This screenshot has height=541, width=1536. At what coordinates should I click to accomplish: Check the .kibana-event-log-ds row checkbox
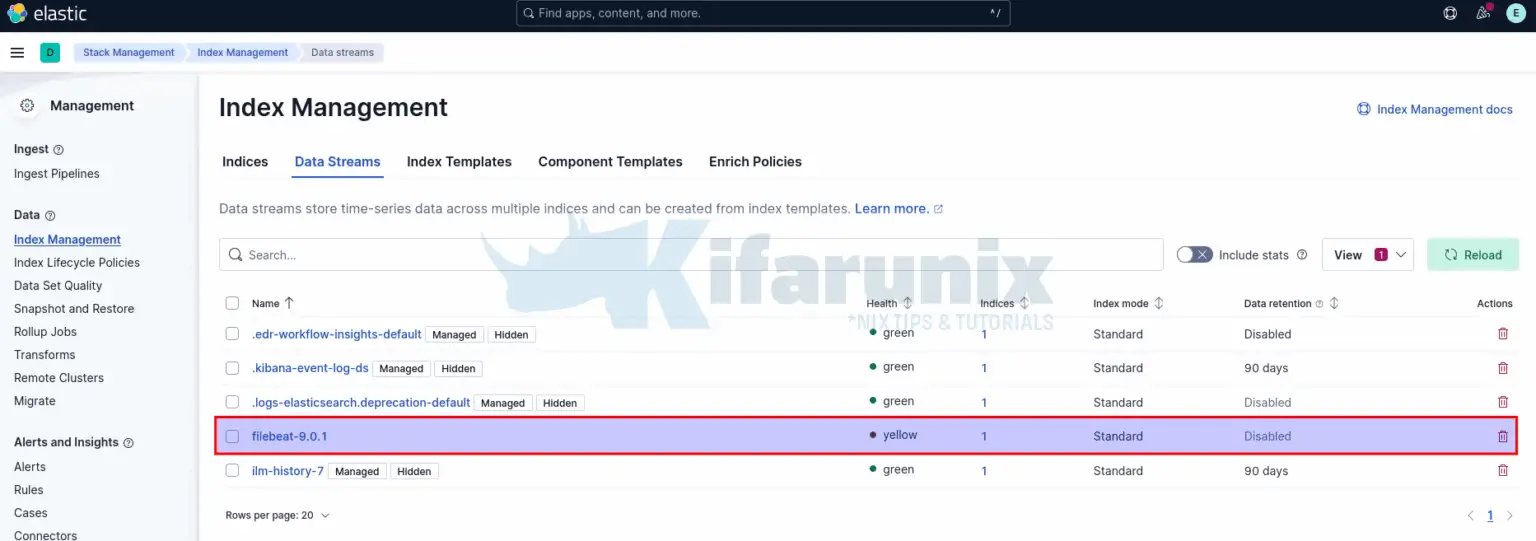point(232,368)
